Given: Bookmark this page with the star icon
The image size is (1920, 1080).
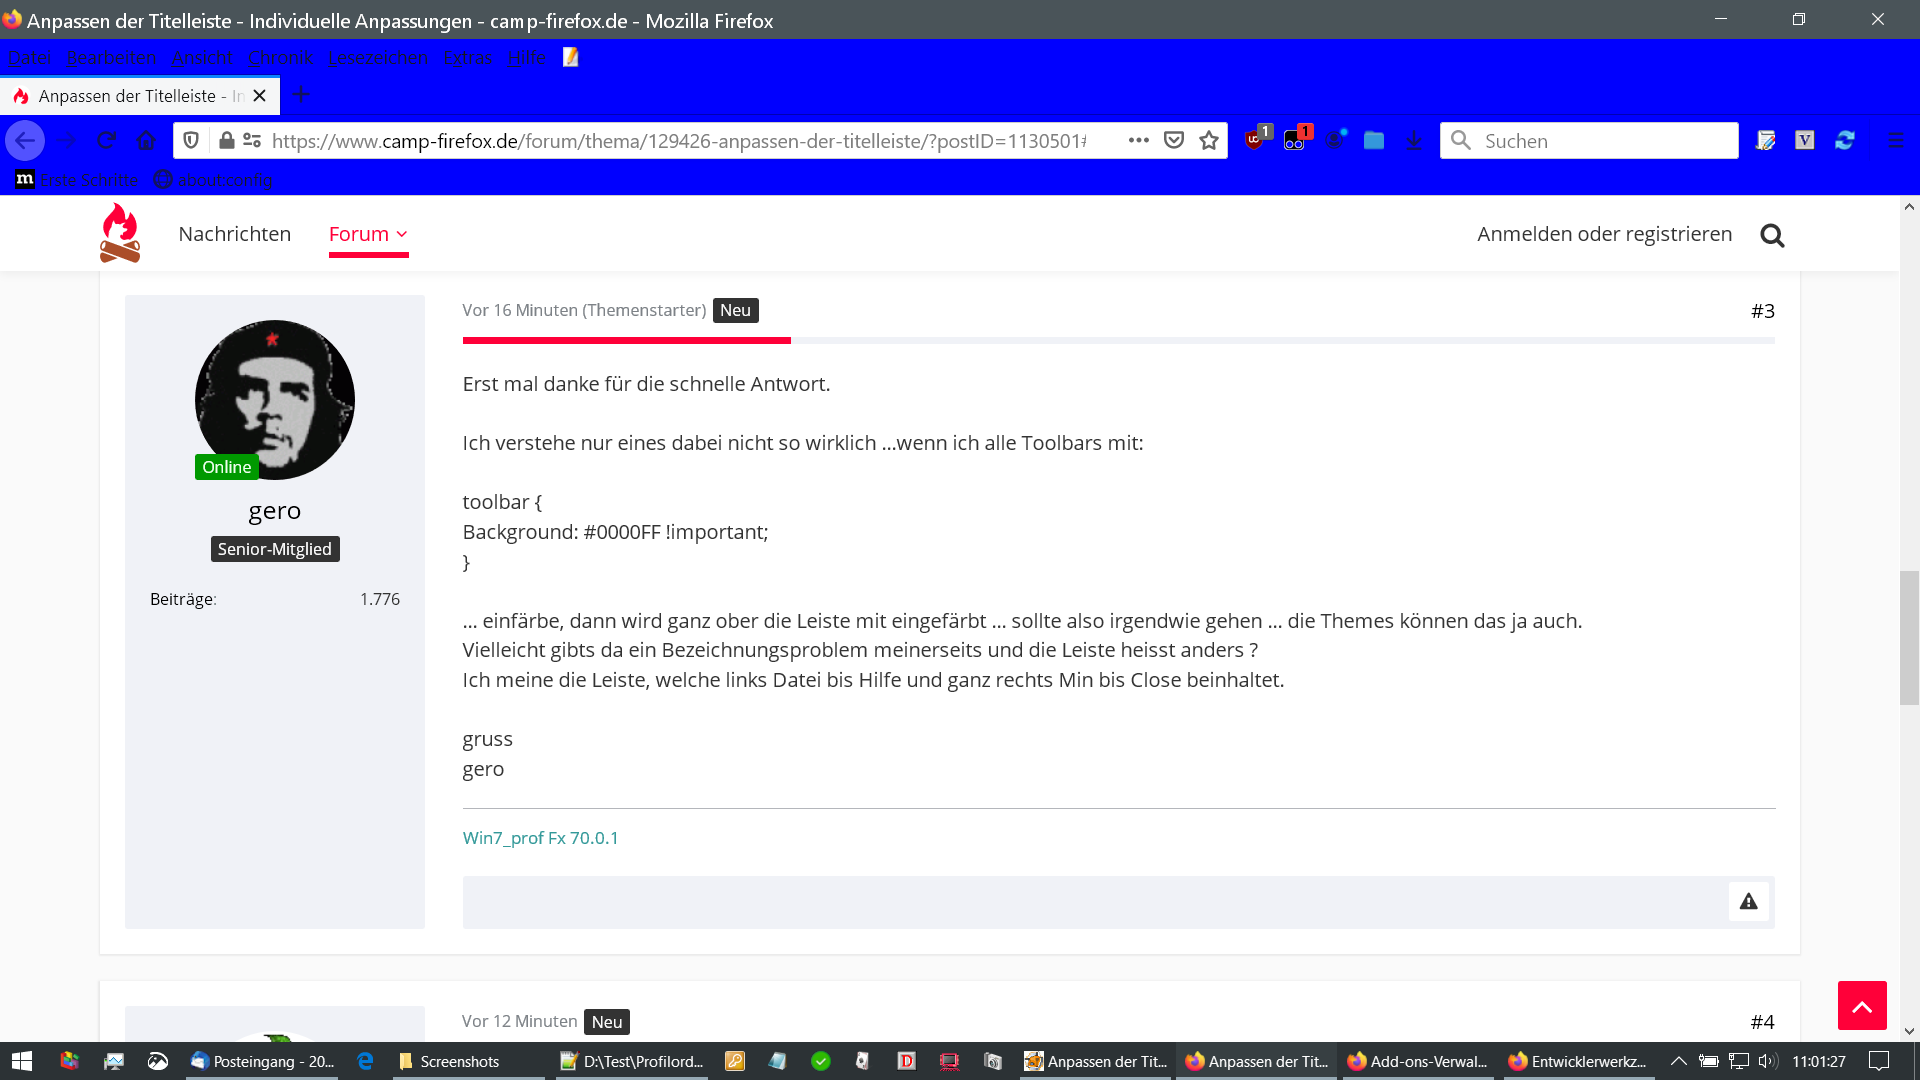Looking at the screenshot, I should [1209, 141].
